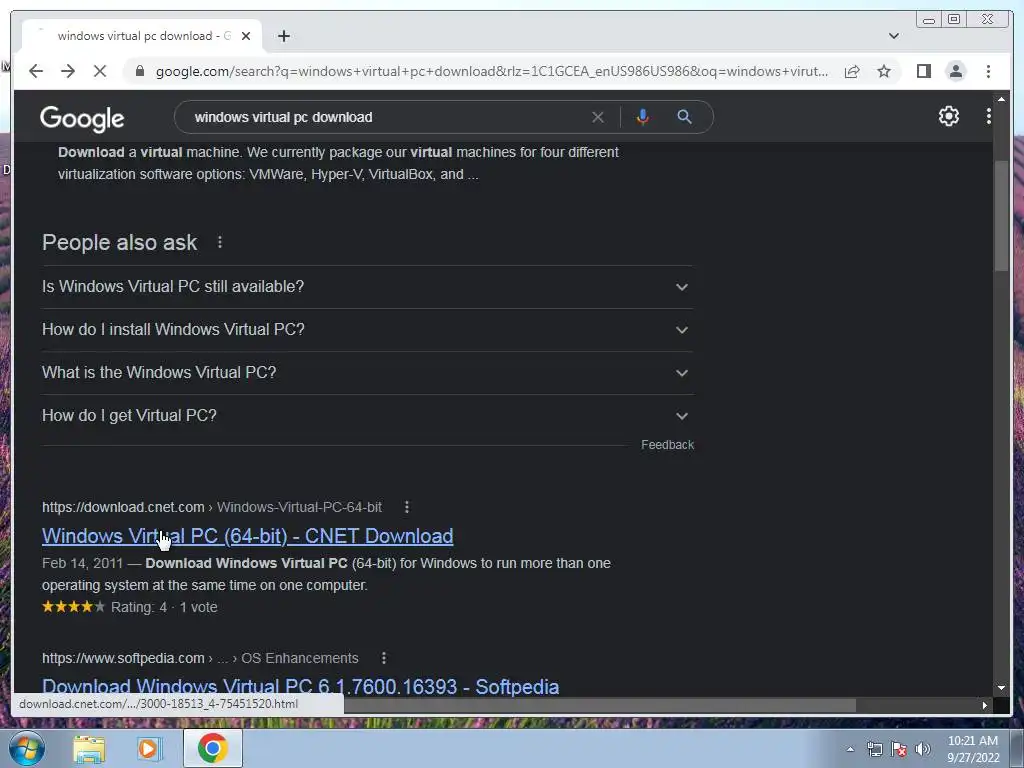Viewport: 1024px width, 768px height.
Task: Open the volume speaker tray icon
Action: [x=923, y=749]
